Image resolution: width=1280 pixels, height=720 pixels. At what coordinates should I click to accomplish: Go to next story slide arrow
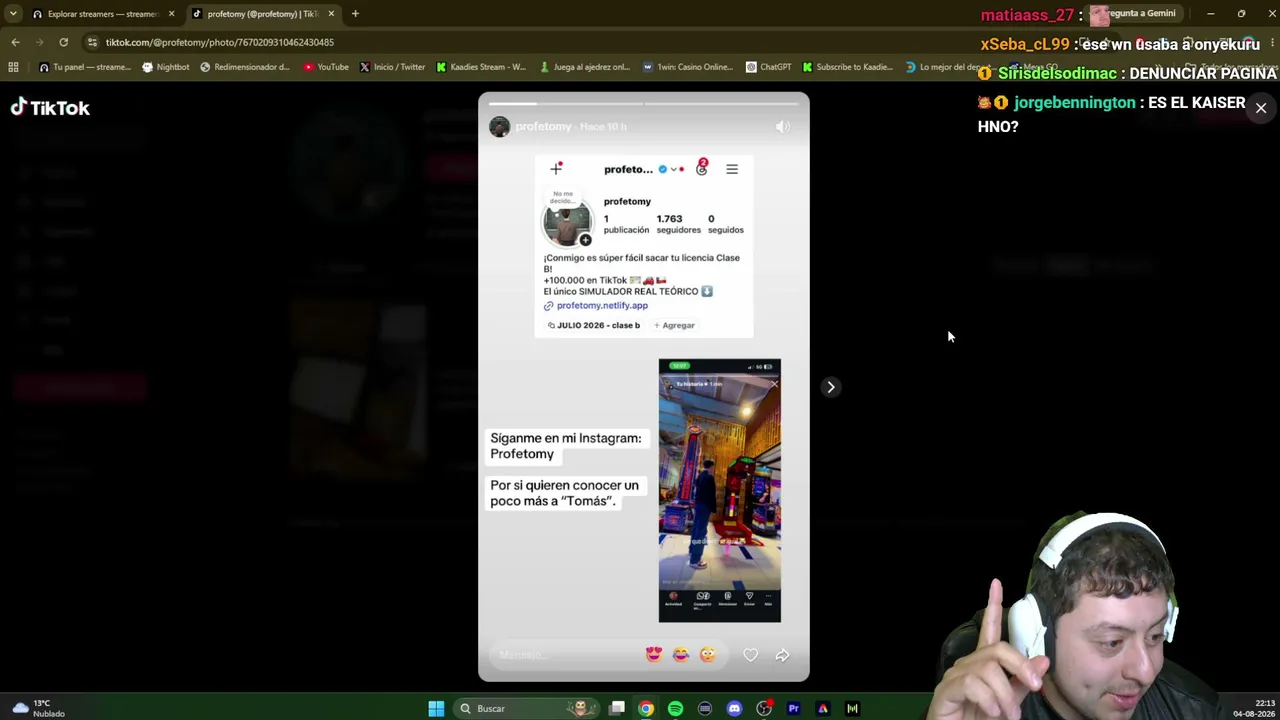(x=830, y=387)
